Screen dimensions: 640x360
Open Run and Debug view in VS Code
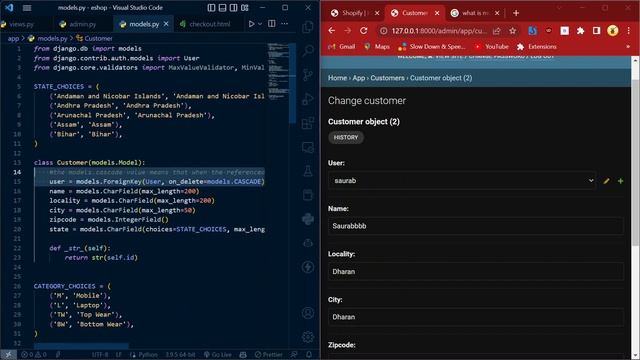point(308,99)
